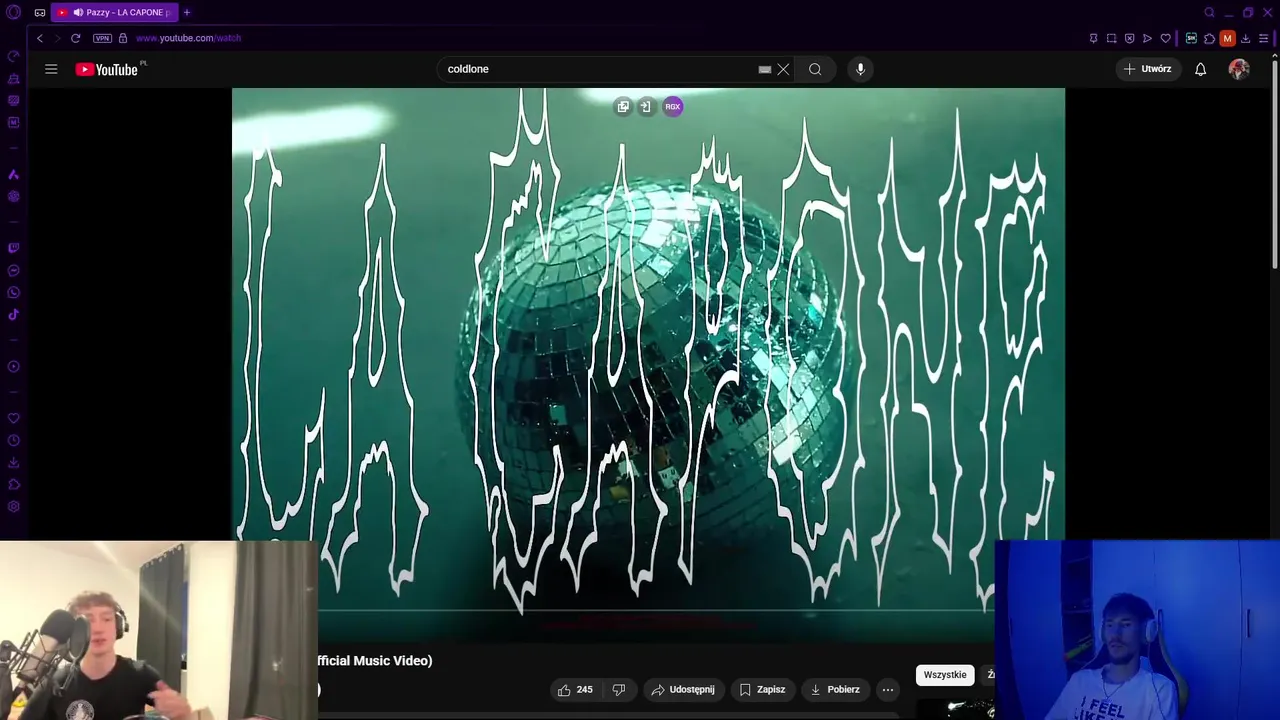Image resolution: width=1280 pixels, height=720 pixels.
Task: Select the Wszystkie filter chip
Action: point(945,675)
